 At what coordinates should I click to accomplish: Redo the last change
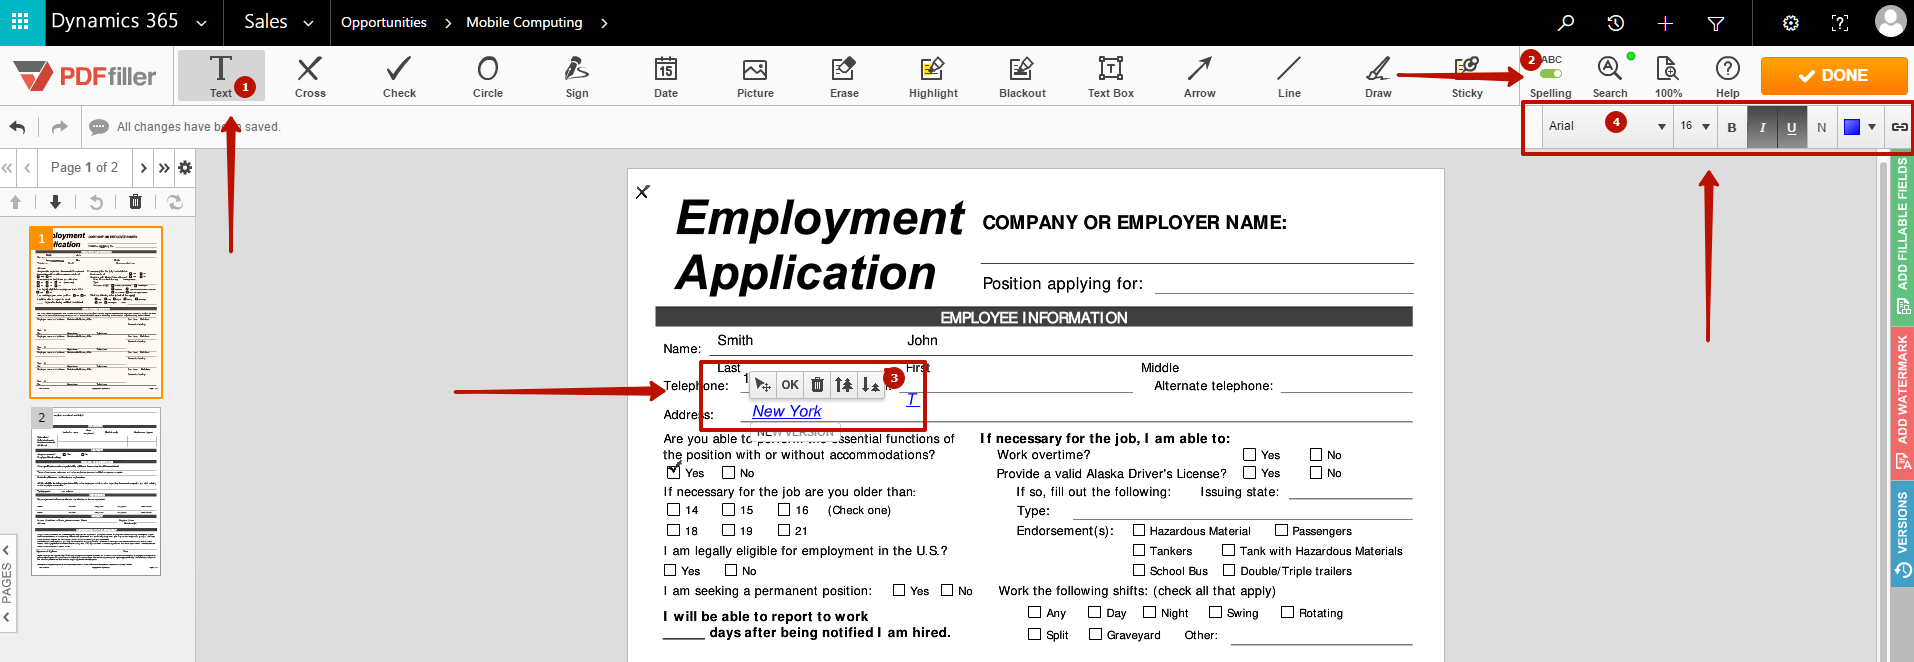point(59,127)
